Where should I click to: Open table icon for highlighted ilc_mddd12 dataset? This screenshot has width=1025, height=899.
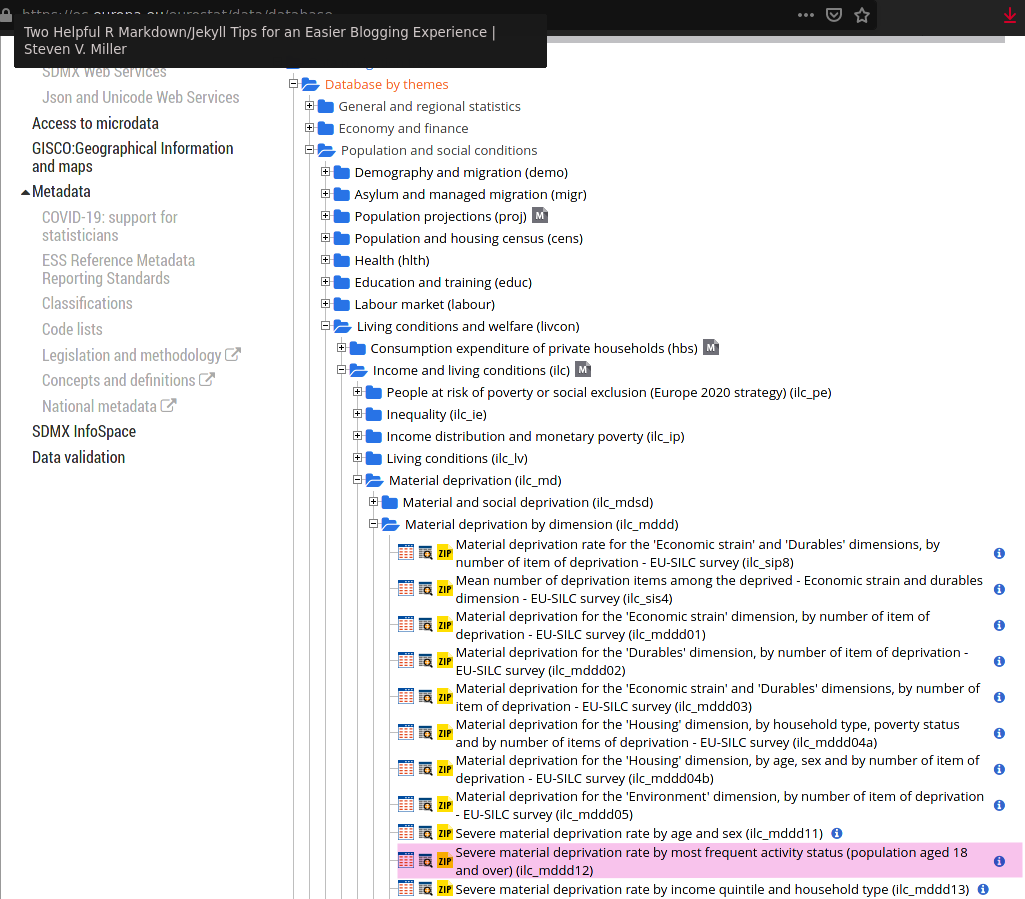[x=406, y=861]
